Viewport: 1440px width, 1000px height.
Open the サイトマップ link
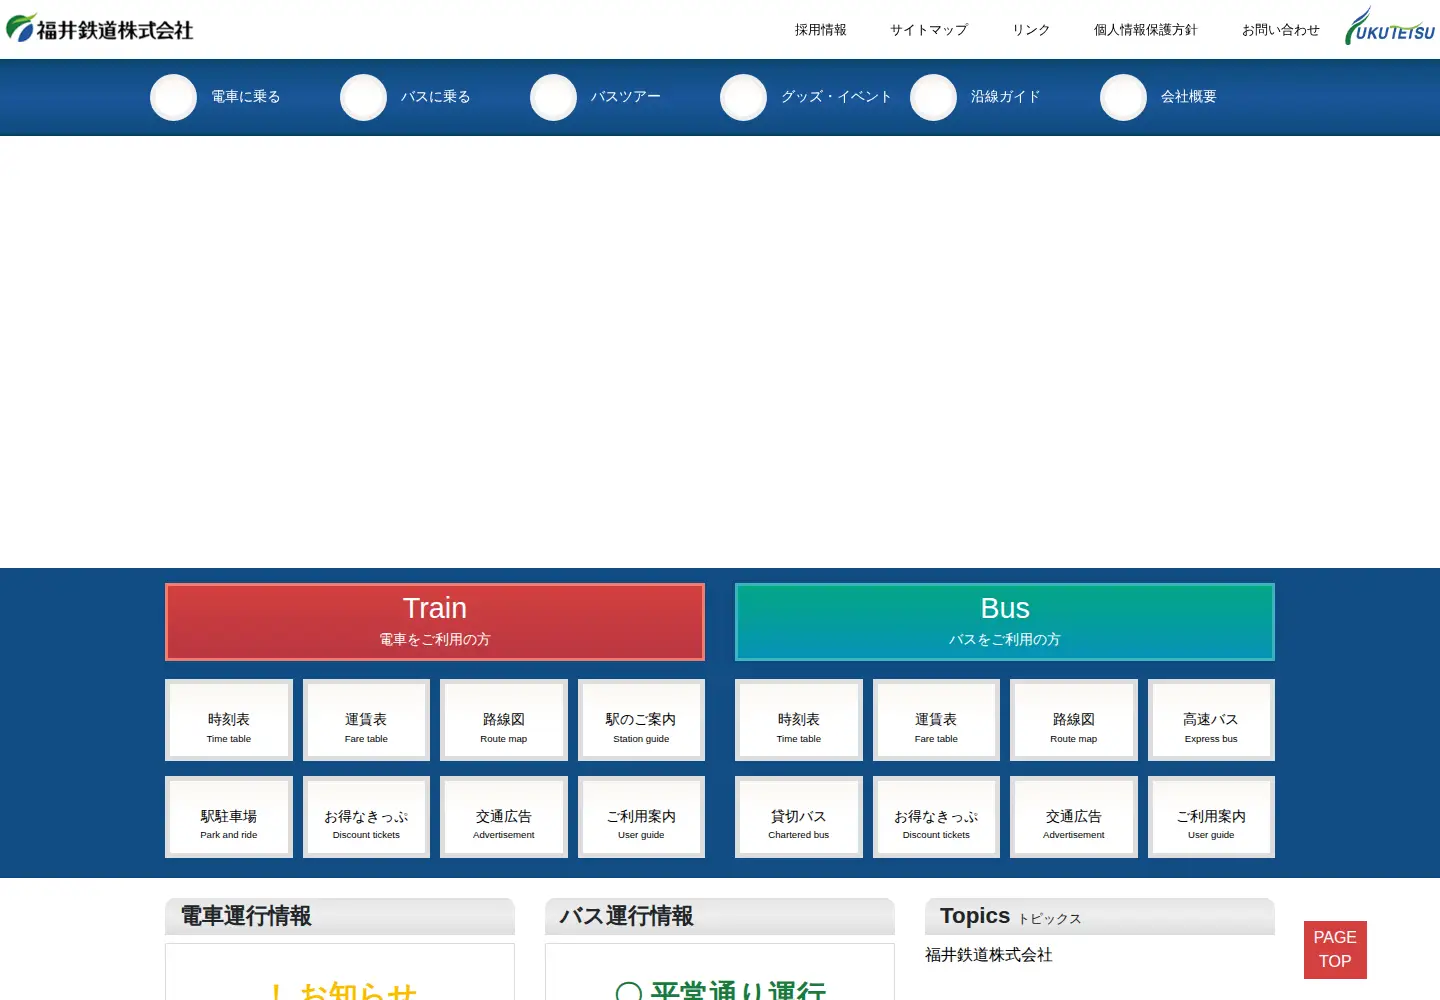(x=929, y=30)
